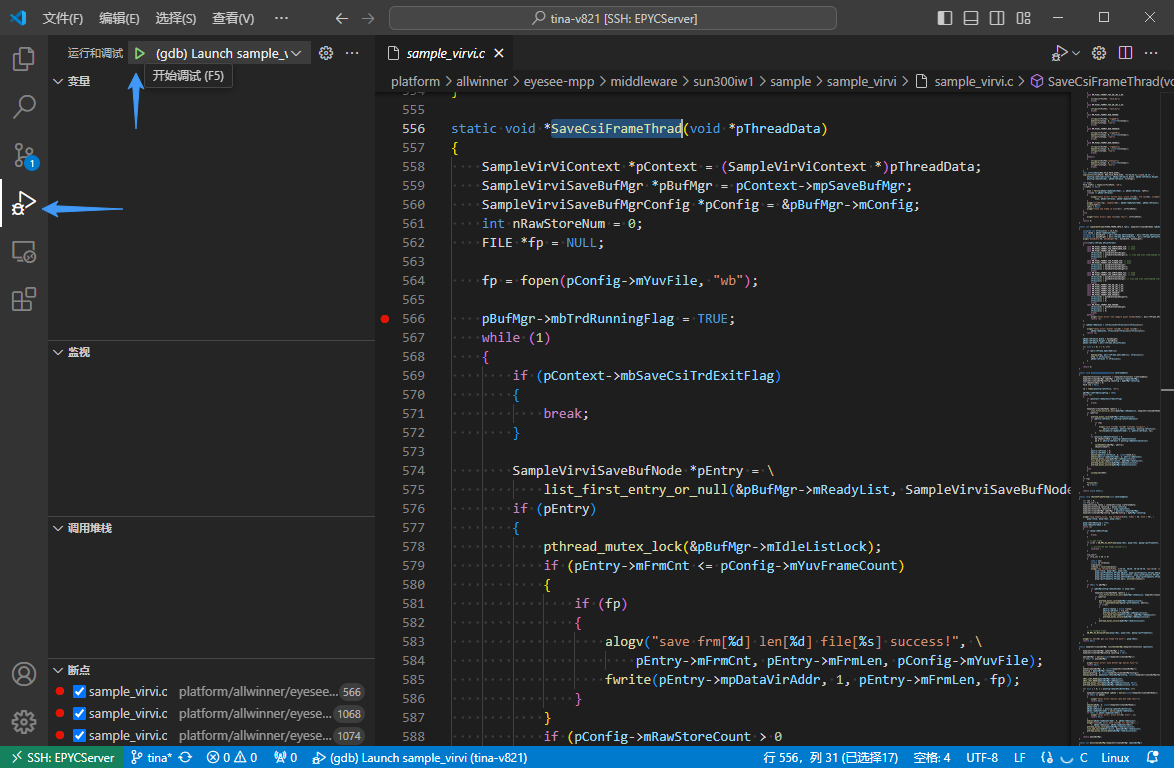Open the 文件(F) menu
The width and height of the screenshot is (1174, 768).
(63, 18)
